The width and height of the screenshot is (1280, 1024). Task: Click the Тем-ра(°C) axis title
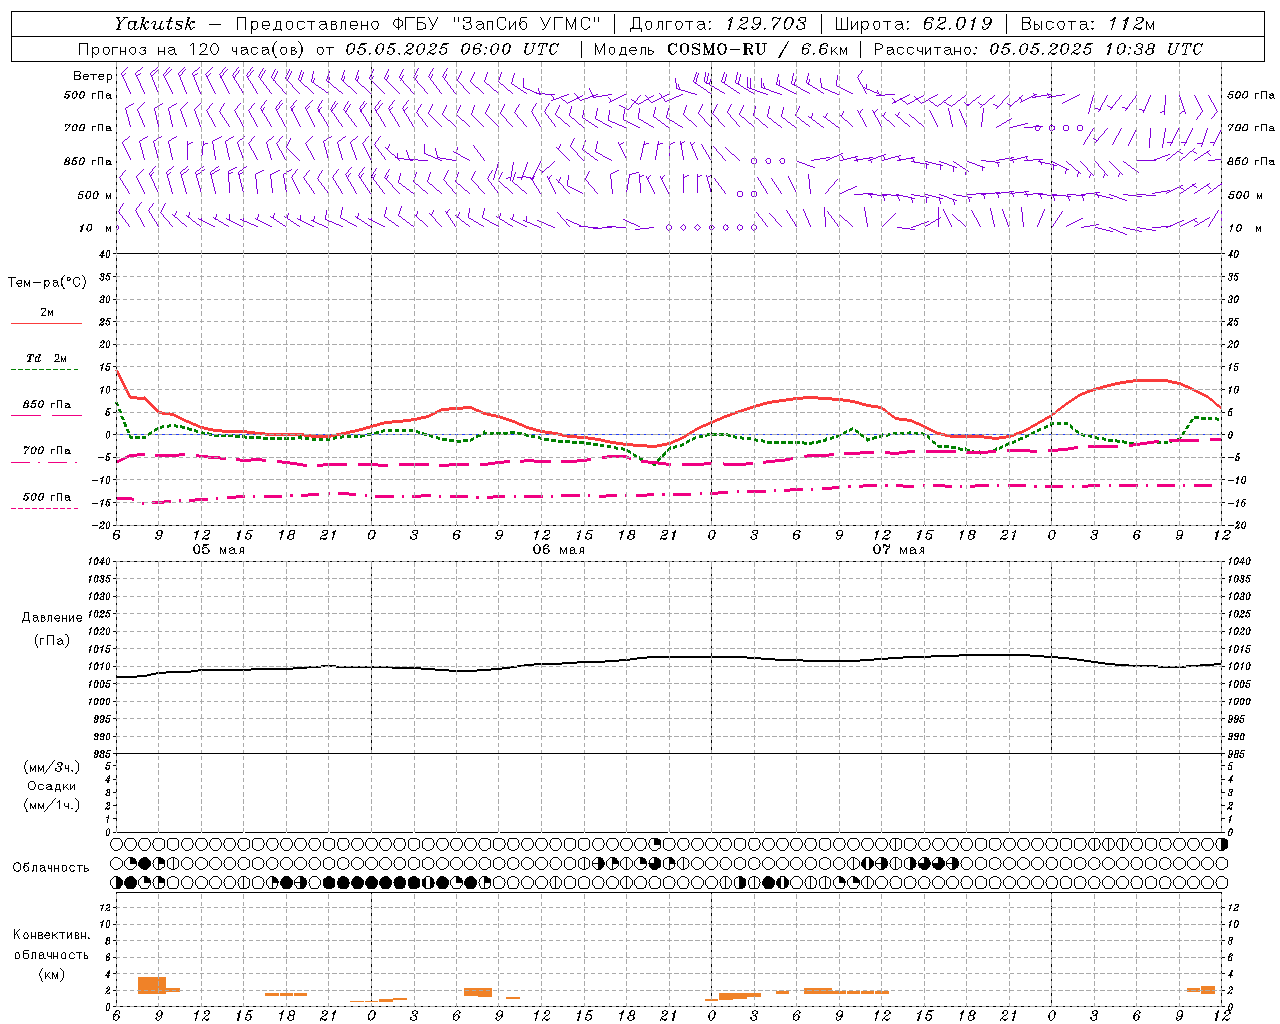point(47,283)
